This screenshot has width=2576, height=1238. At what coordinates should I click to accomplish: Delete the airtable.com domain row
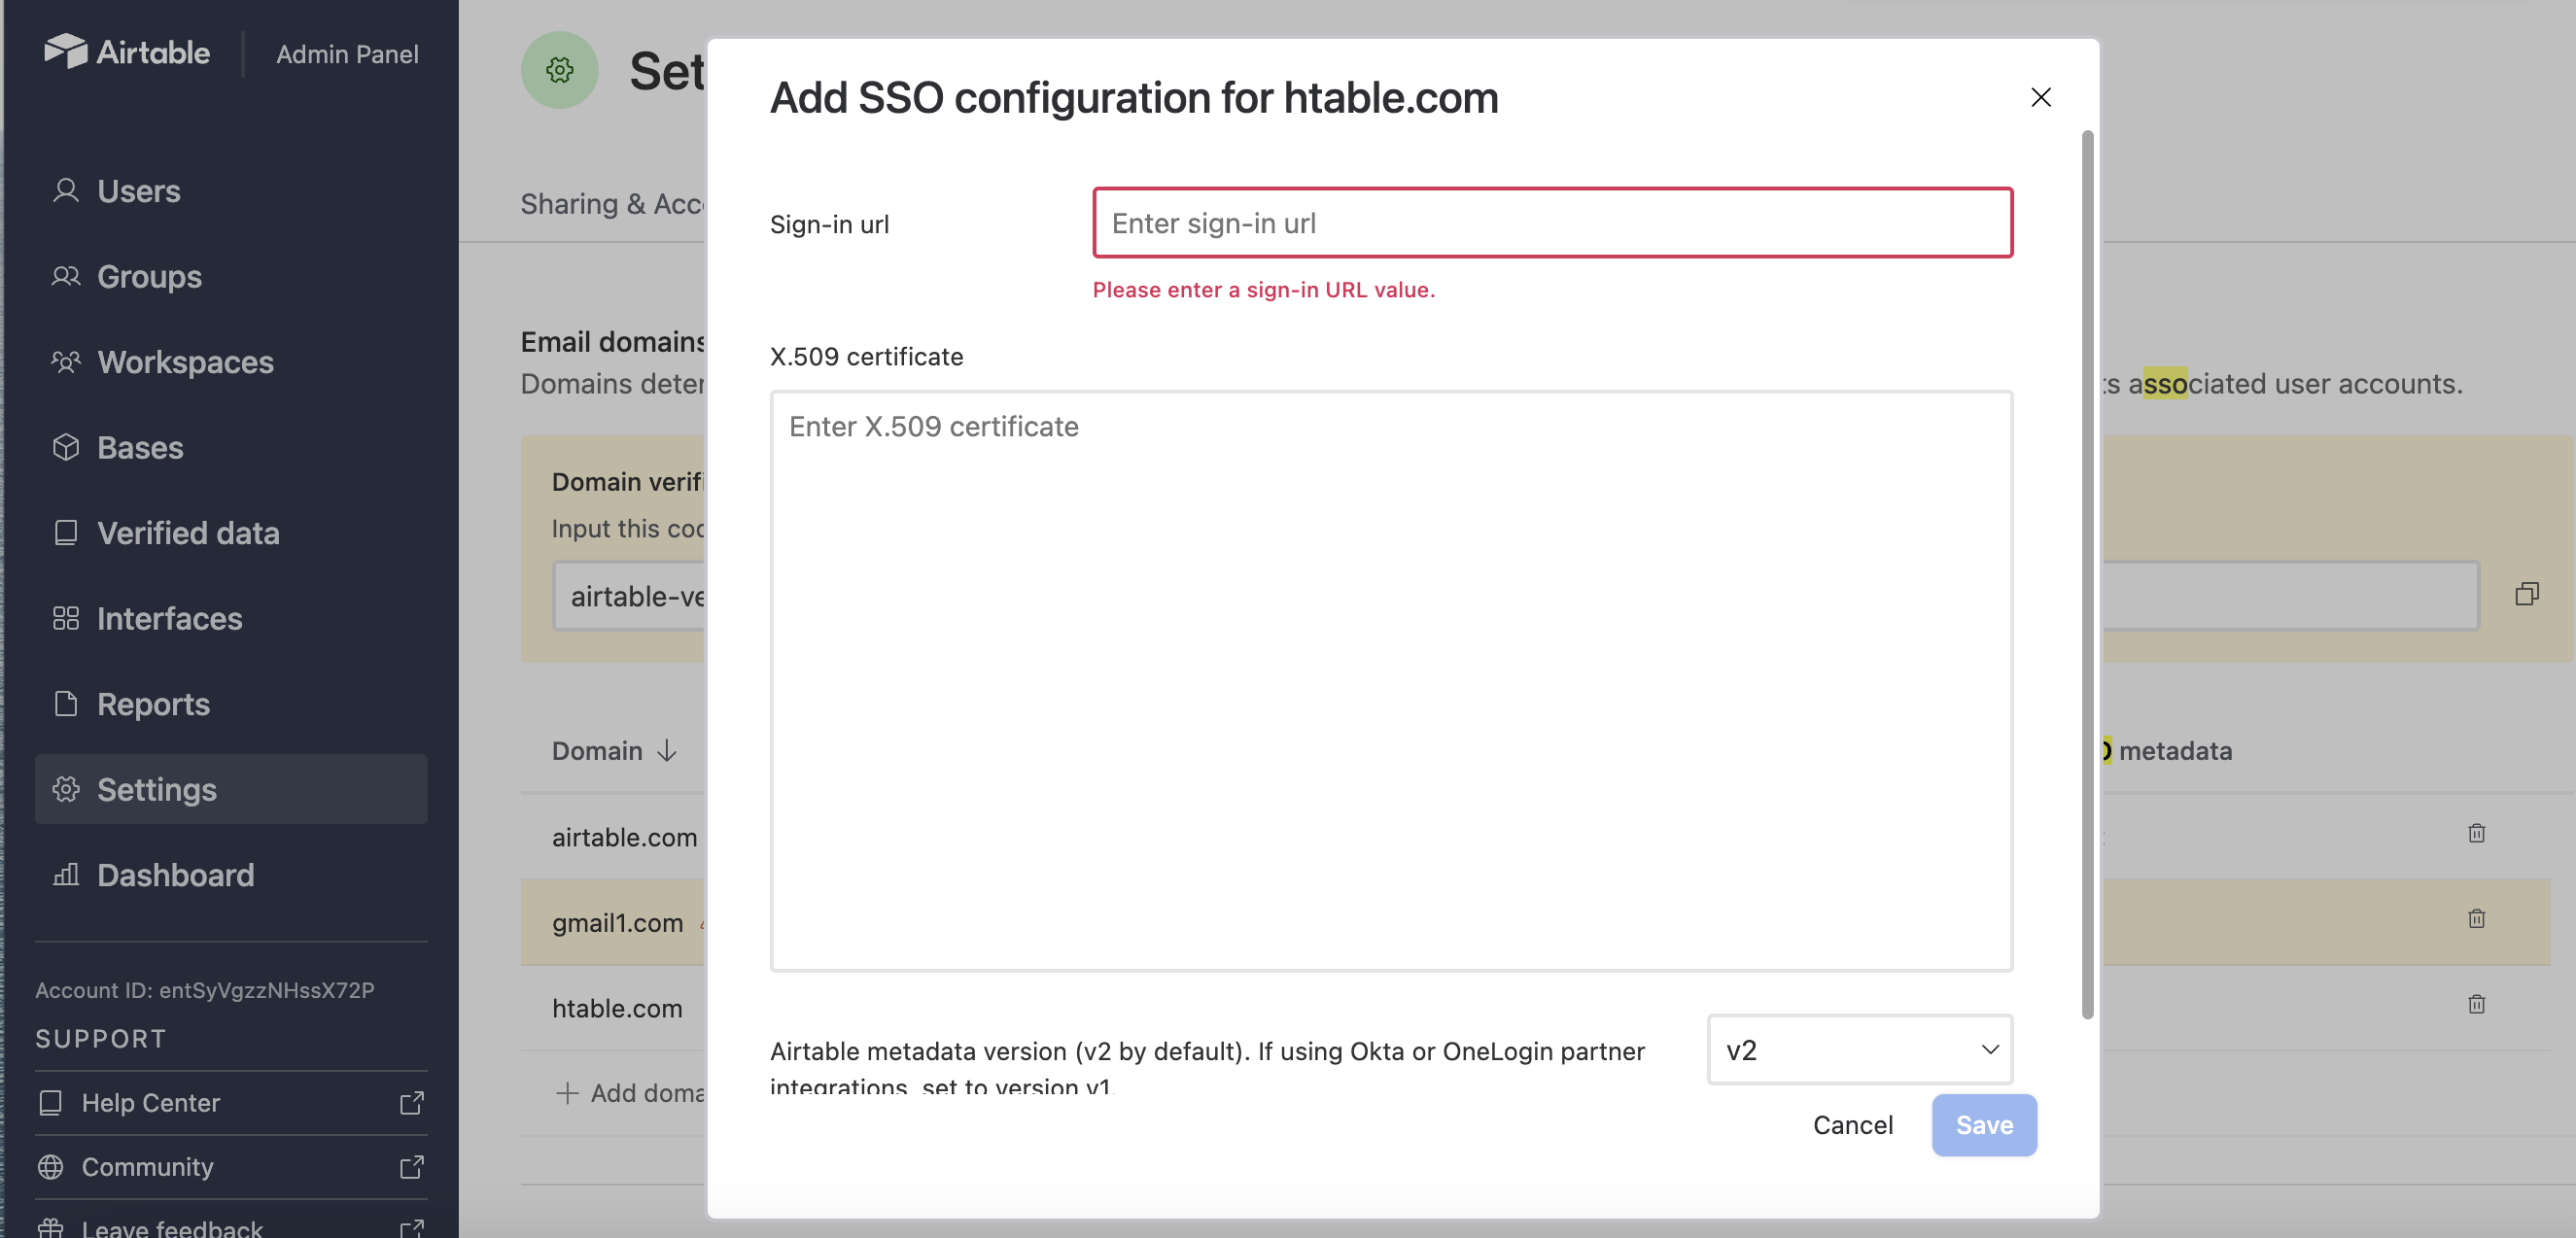pos(2476,833)
